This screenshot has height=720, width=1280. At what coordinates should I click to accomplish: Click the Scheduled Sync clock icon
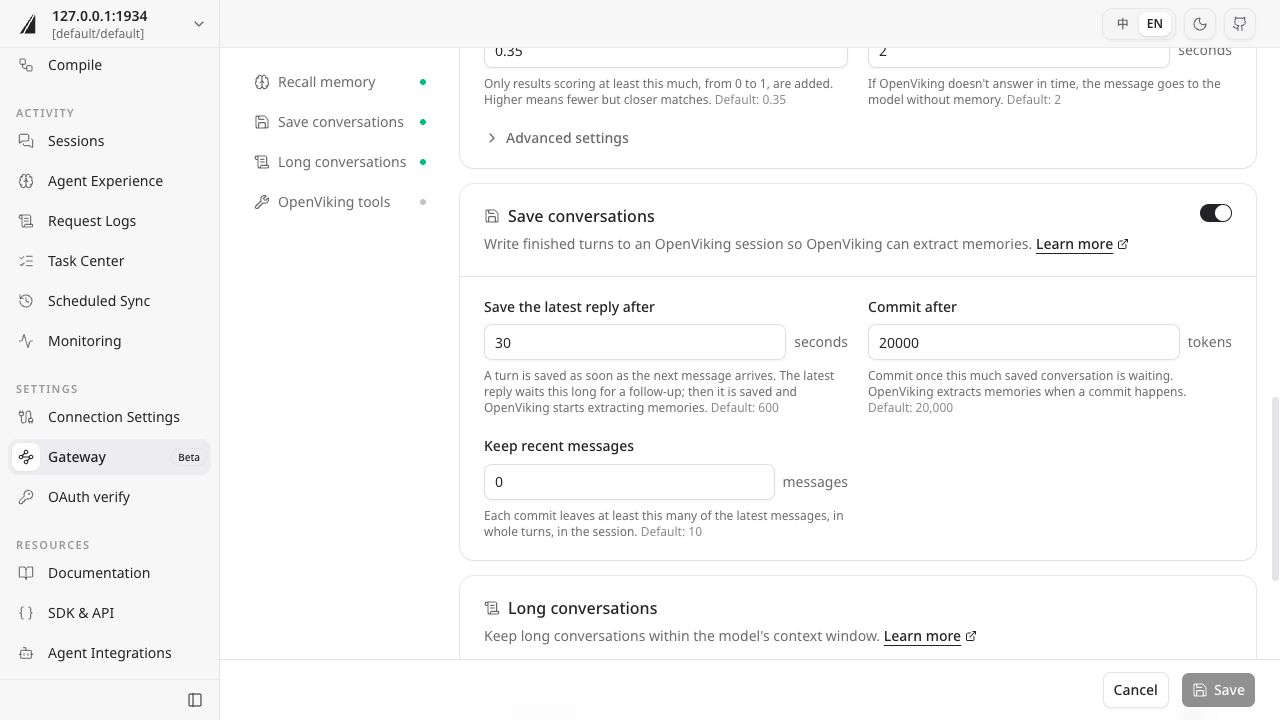click(26, 301)
